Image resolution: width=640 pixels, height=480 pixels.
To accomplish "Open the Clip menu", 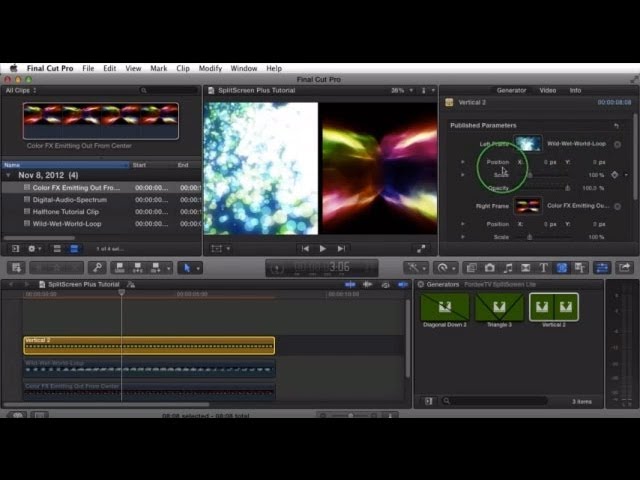I will pyautogui.click(x=182, y=68).
